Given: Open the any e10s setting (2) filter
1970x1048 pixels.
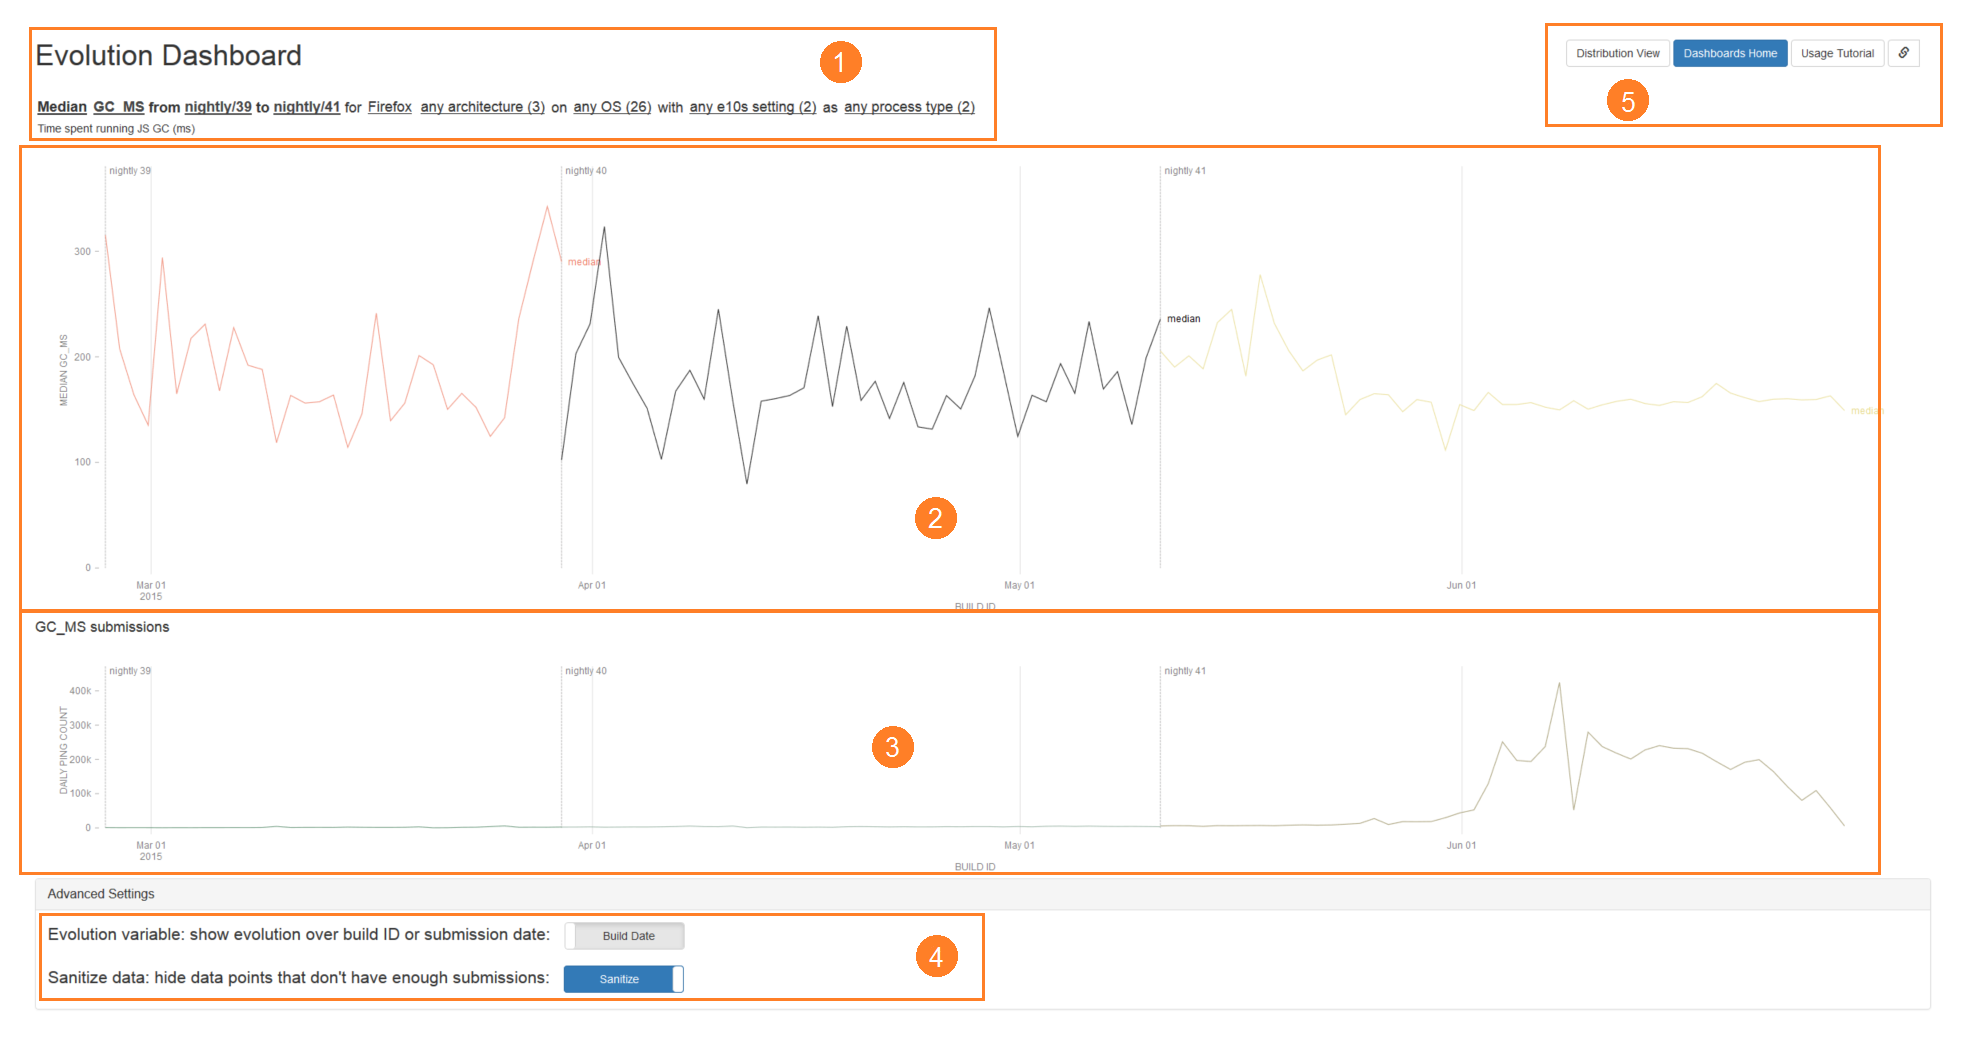Looking at the screenshot, I should 752,107.
